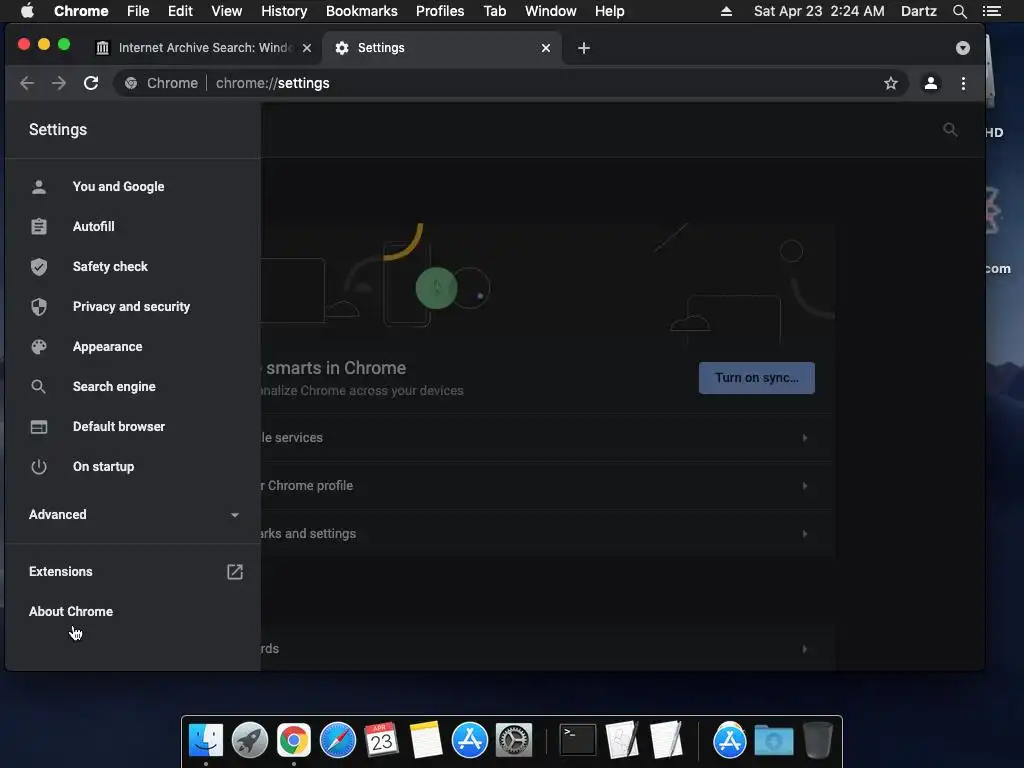The width and height of the screenshot is (1024, 768).
Task: Go back to previous page
Action: tap(27, 83)
